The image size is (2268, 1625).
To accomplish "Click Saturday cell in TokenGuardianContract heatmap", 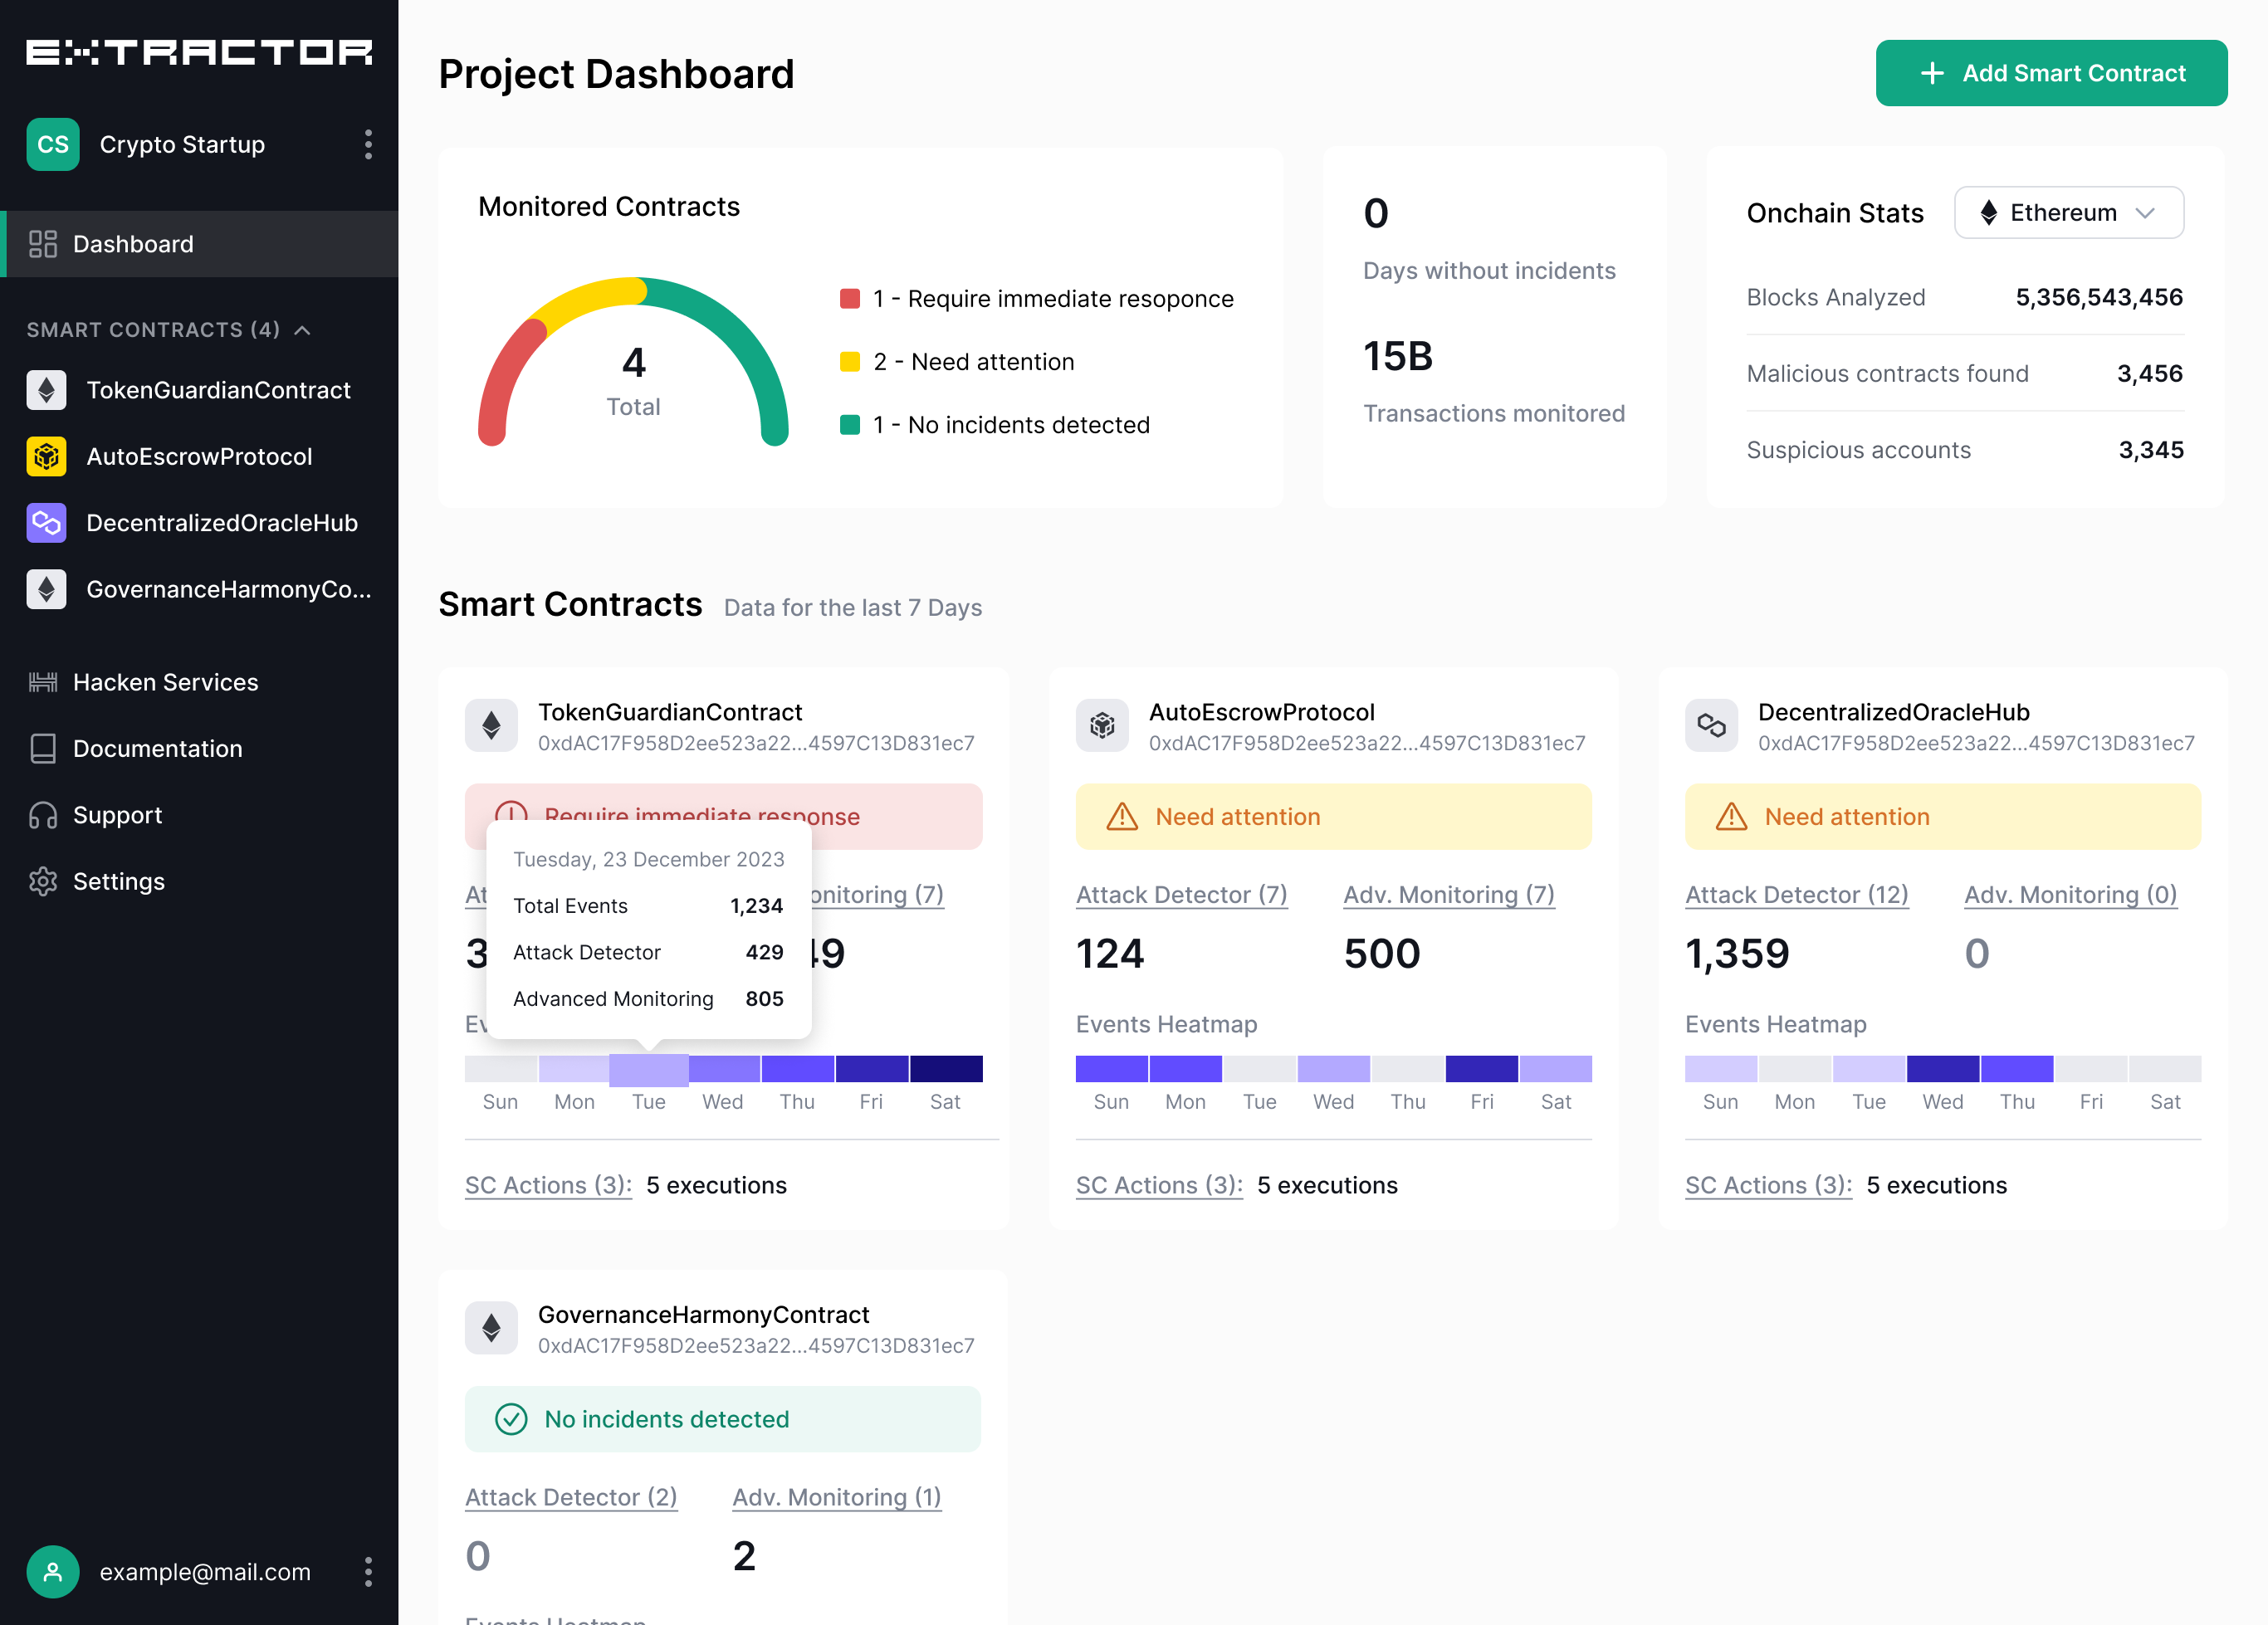I will tap(945, 1069).
